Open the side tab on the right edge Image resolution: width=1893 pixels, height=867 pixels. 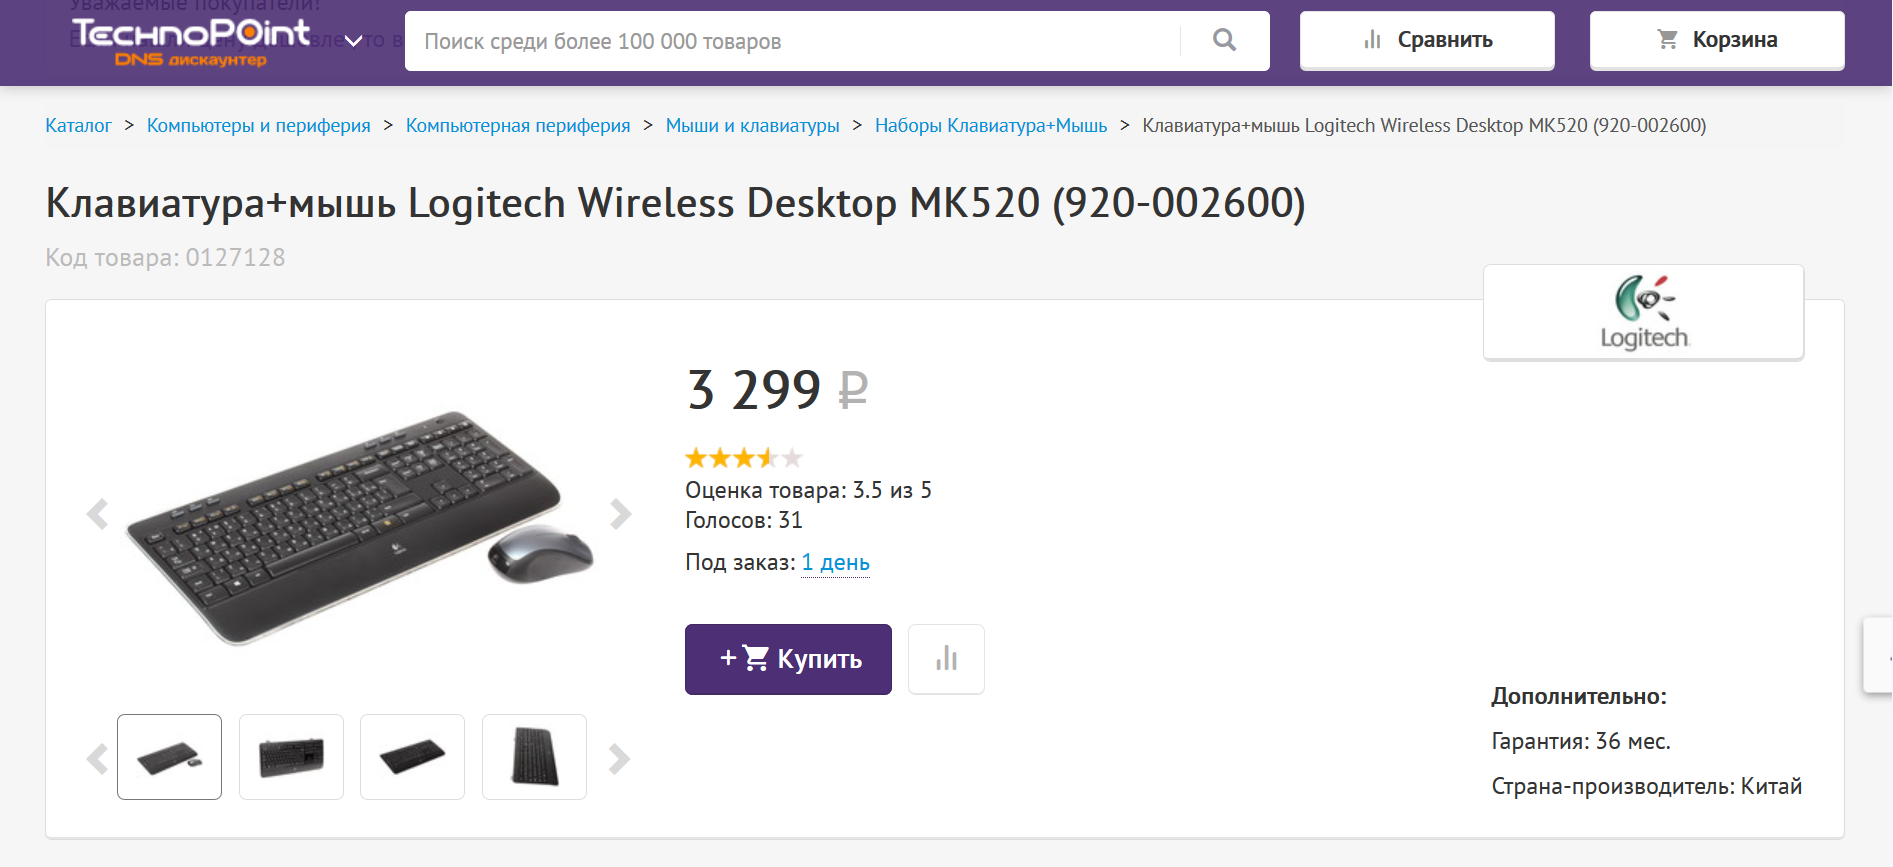tap(1879, 656)
